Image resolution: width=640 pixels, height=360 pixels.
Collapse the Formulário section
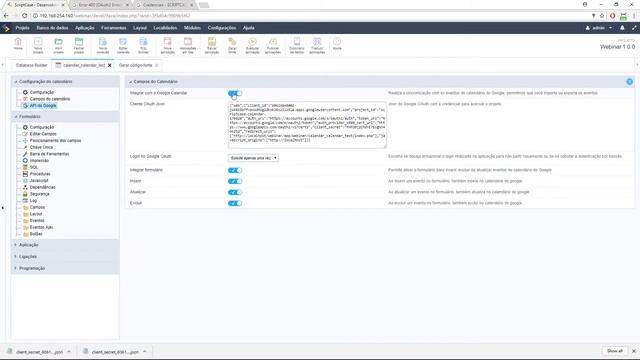pos(65,116)
